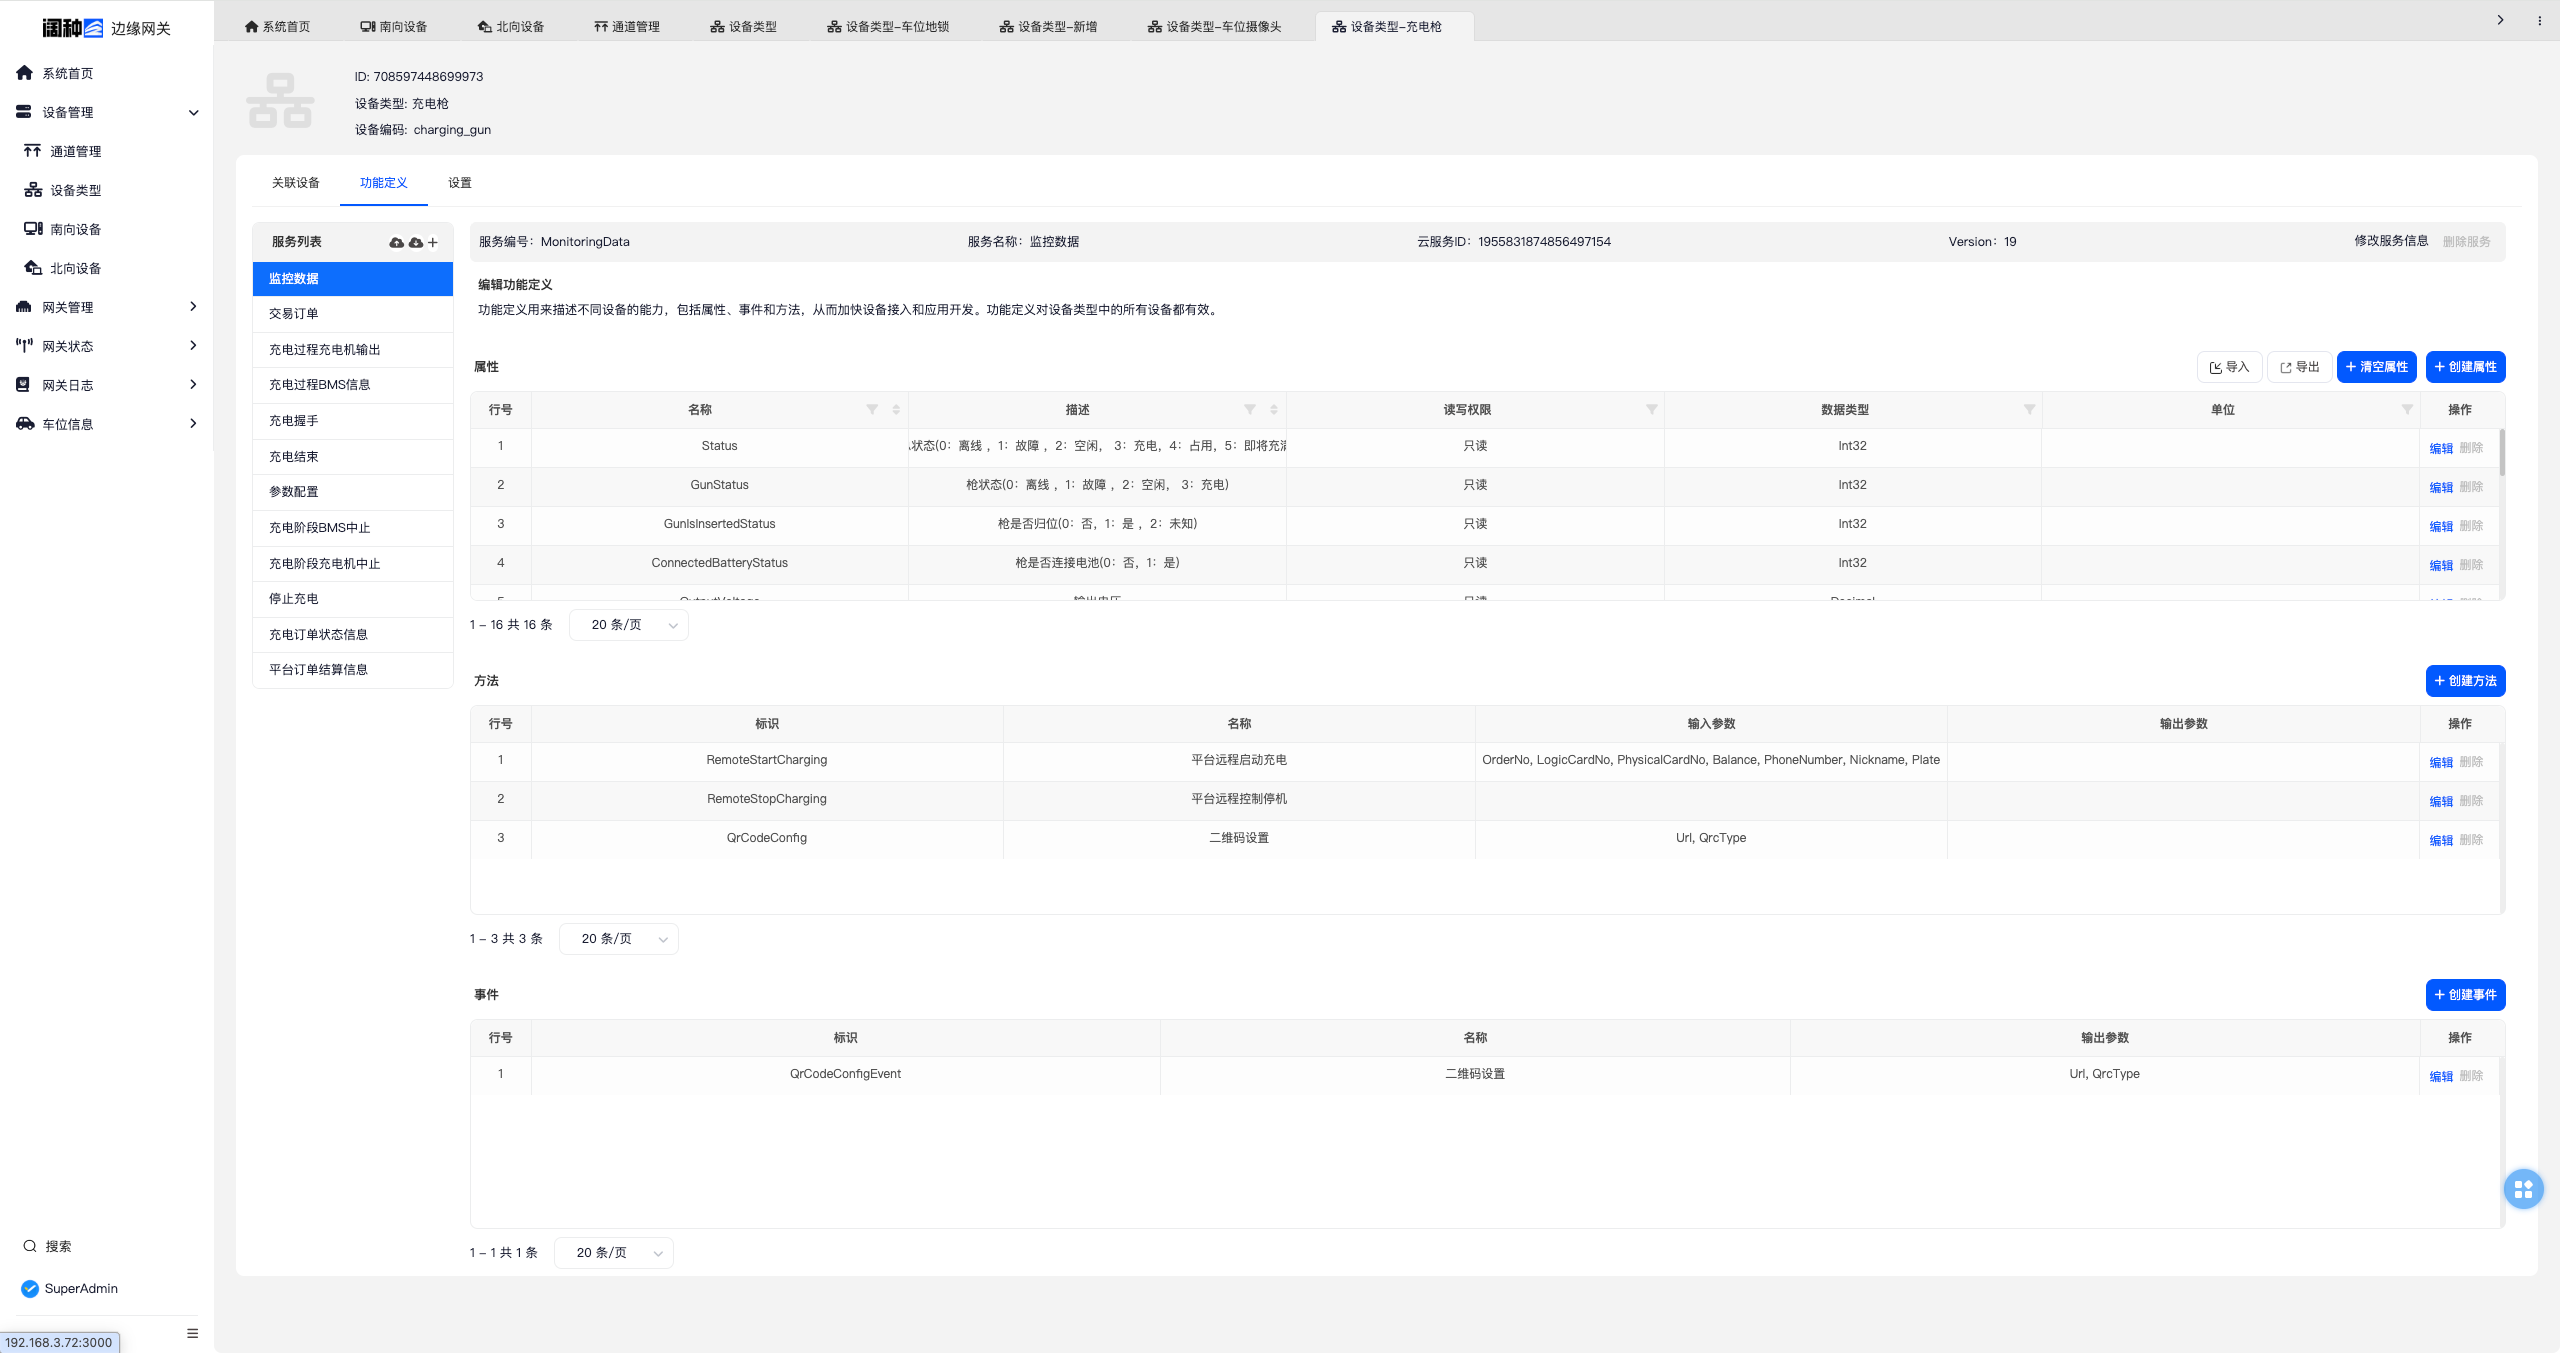Collapse sidebar with the bottom menu icon
Screen dimensions: 2560x1353
[192, 1332]
